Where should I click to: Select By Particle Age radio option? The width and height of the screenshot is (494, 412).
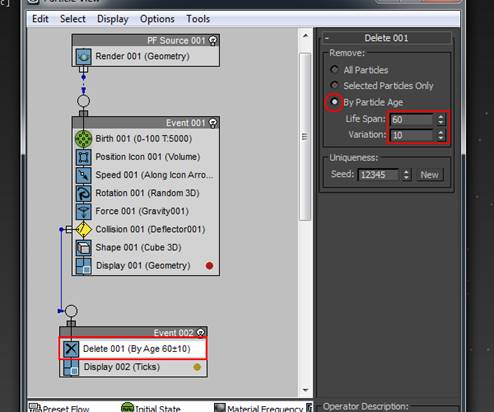click(x=334, y=102)
